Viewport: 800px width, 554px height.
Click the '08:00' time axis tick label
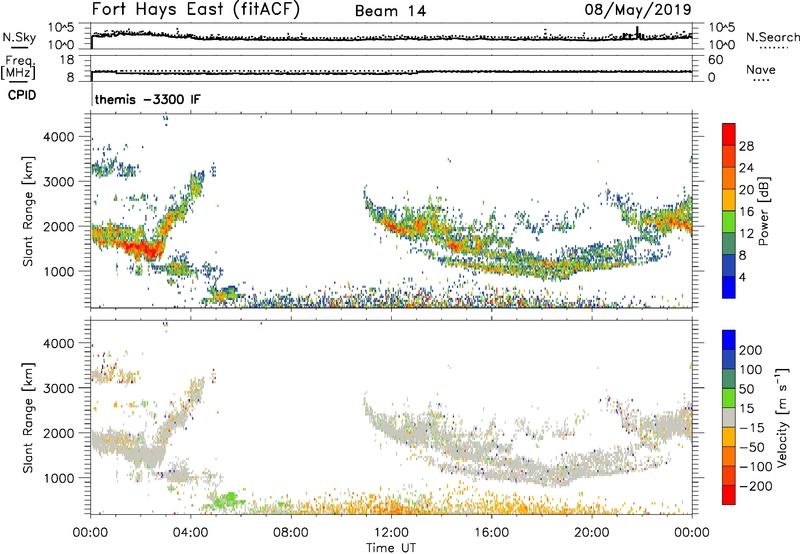[291, 533]
